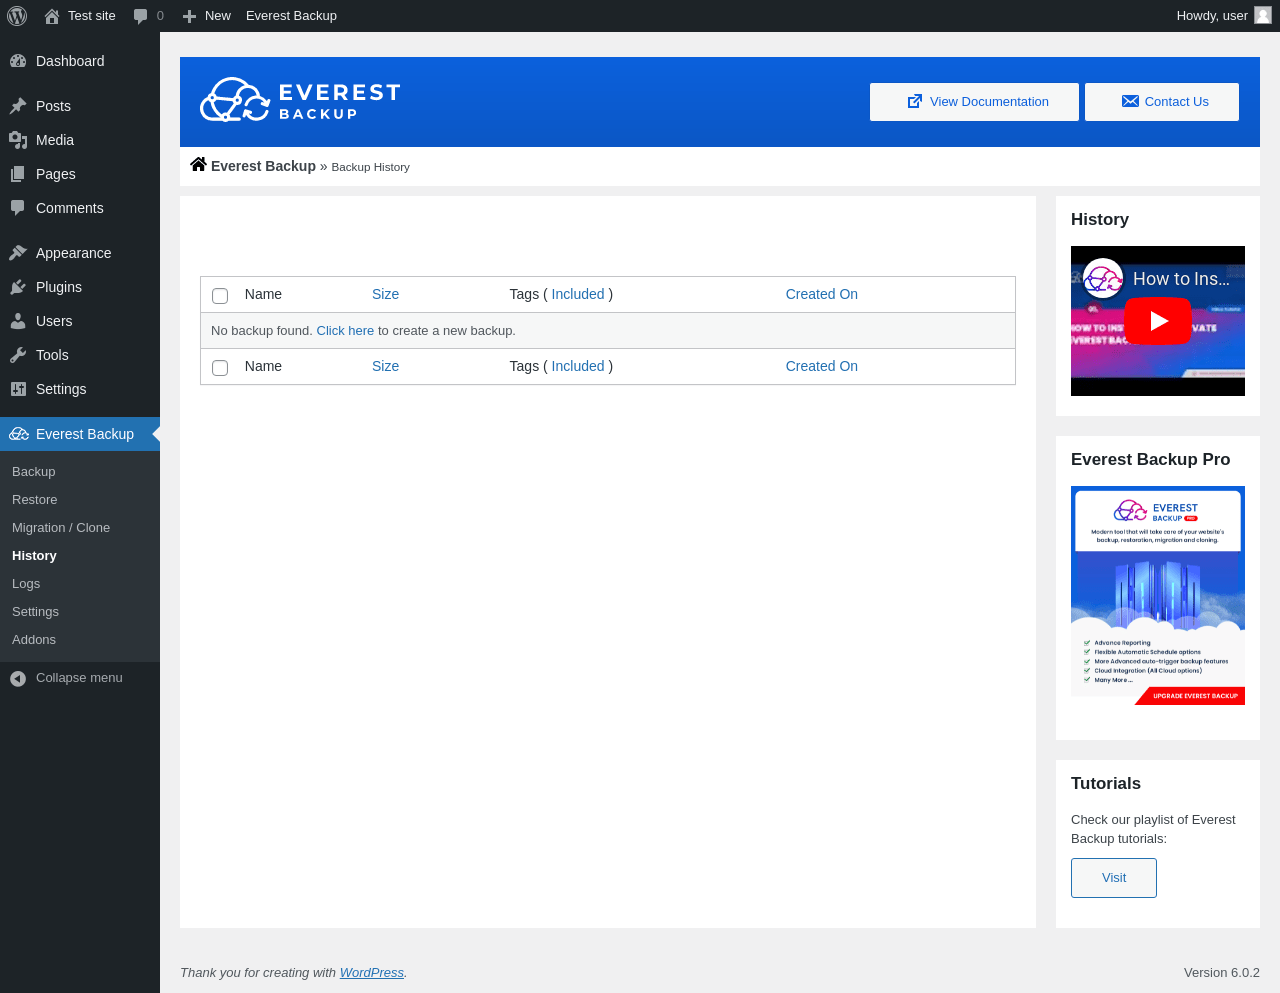Sort by Created On in table header
This screenshot has height=993, width=1280.
(x=821, y=294)
